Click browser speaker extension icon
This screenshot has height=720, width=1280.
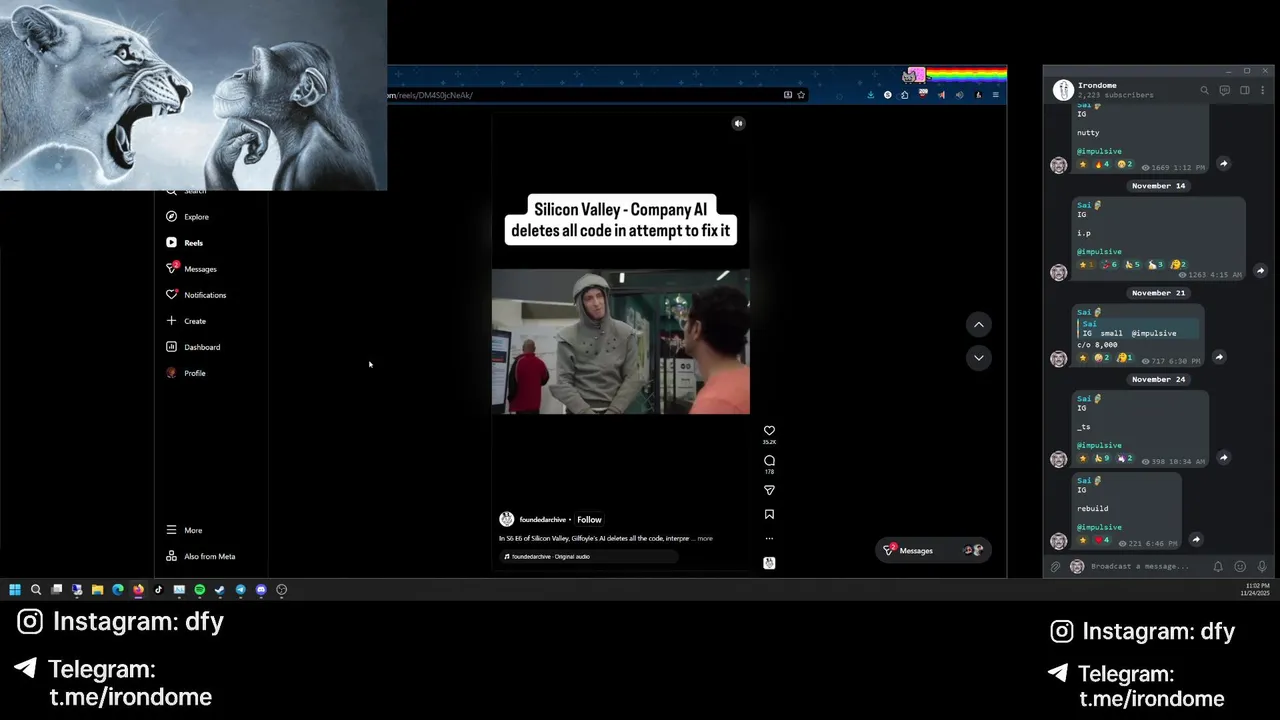tap(959, 95)
